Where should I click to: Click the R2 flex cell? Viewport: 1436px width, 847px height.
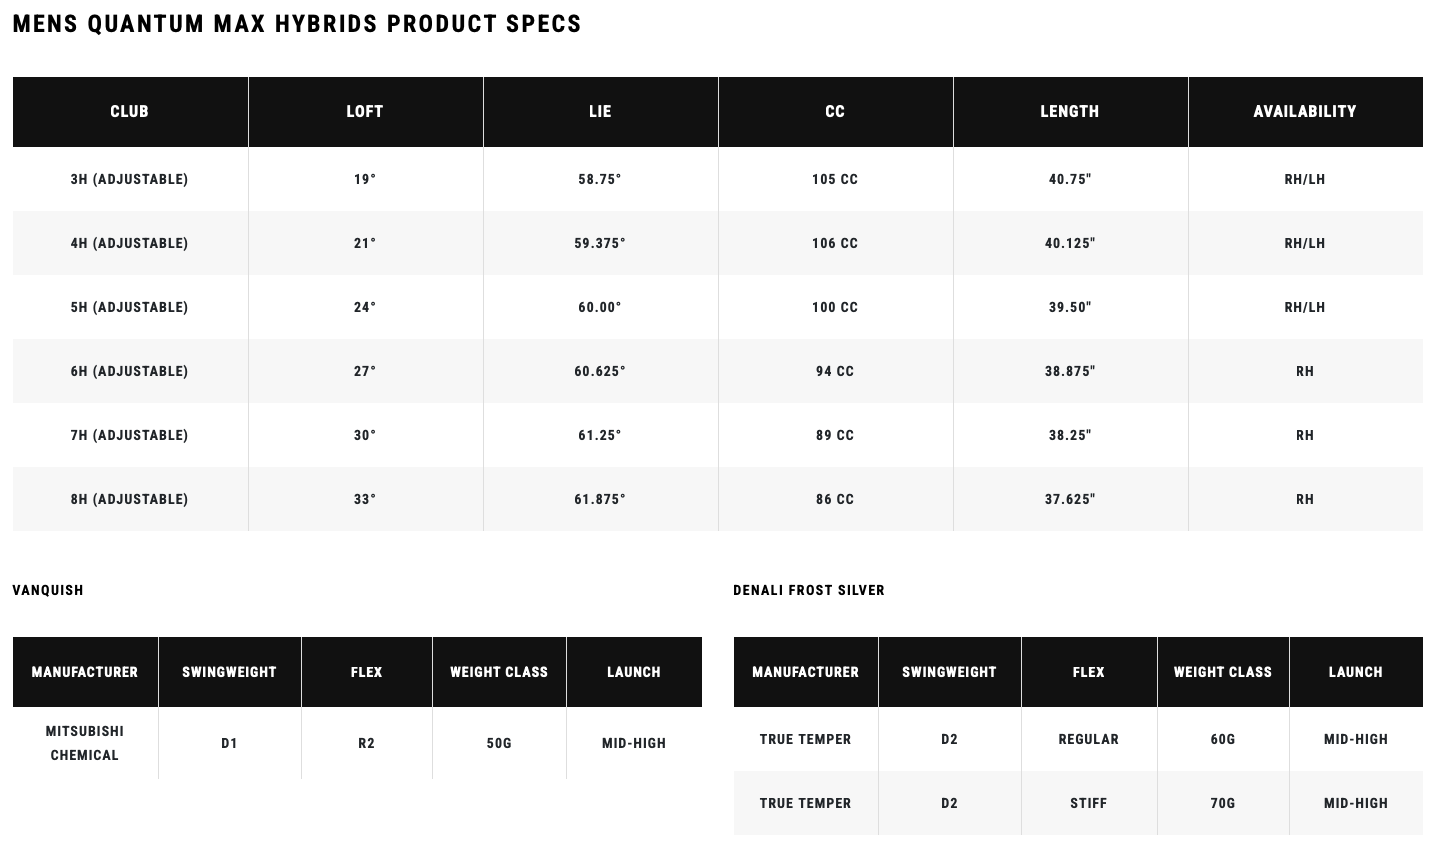pyautogui.click(x=366, y=743)
